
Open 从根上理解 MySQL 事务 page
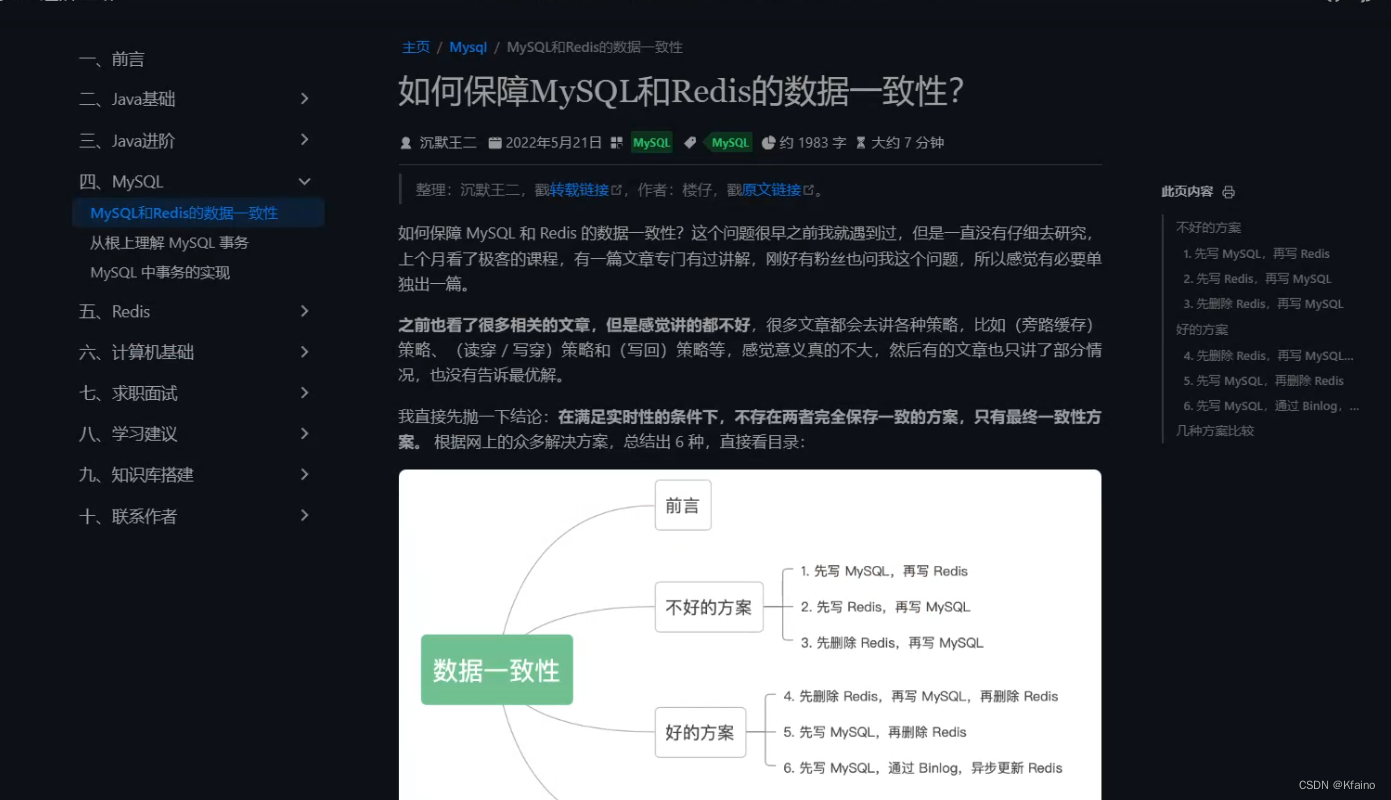click(x=169, y=243)
